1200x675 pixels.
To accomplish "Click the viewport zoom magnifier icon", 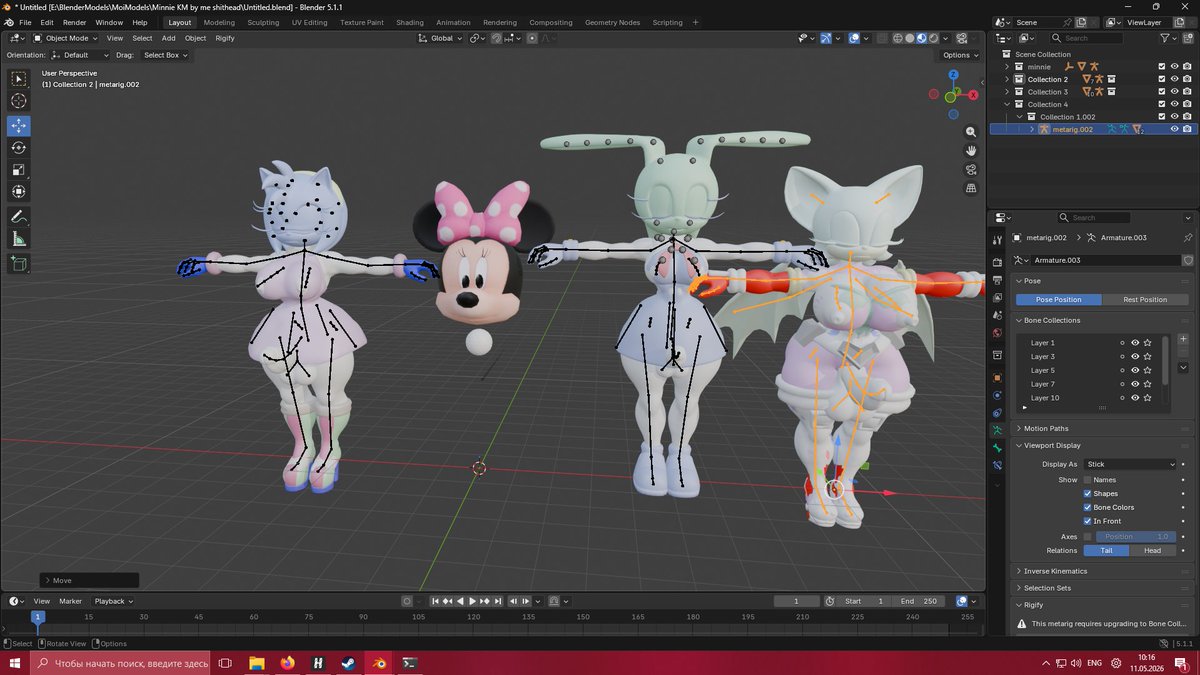I will pos(971,132).
